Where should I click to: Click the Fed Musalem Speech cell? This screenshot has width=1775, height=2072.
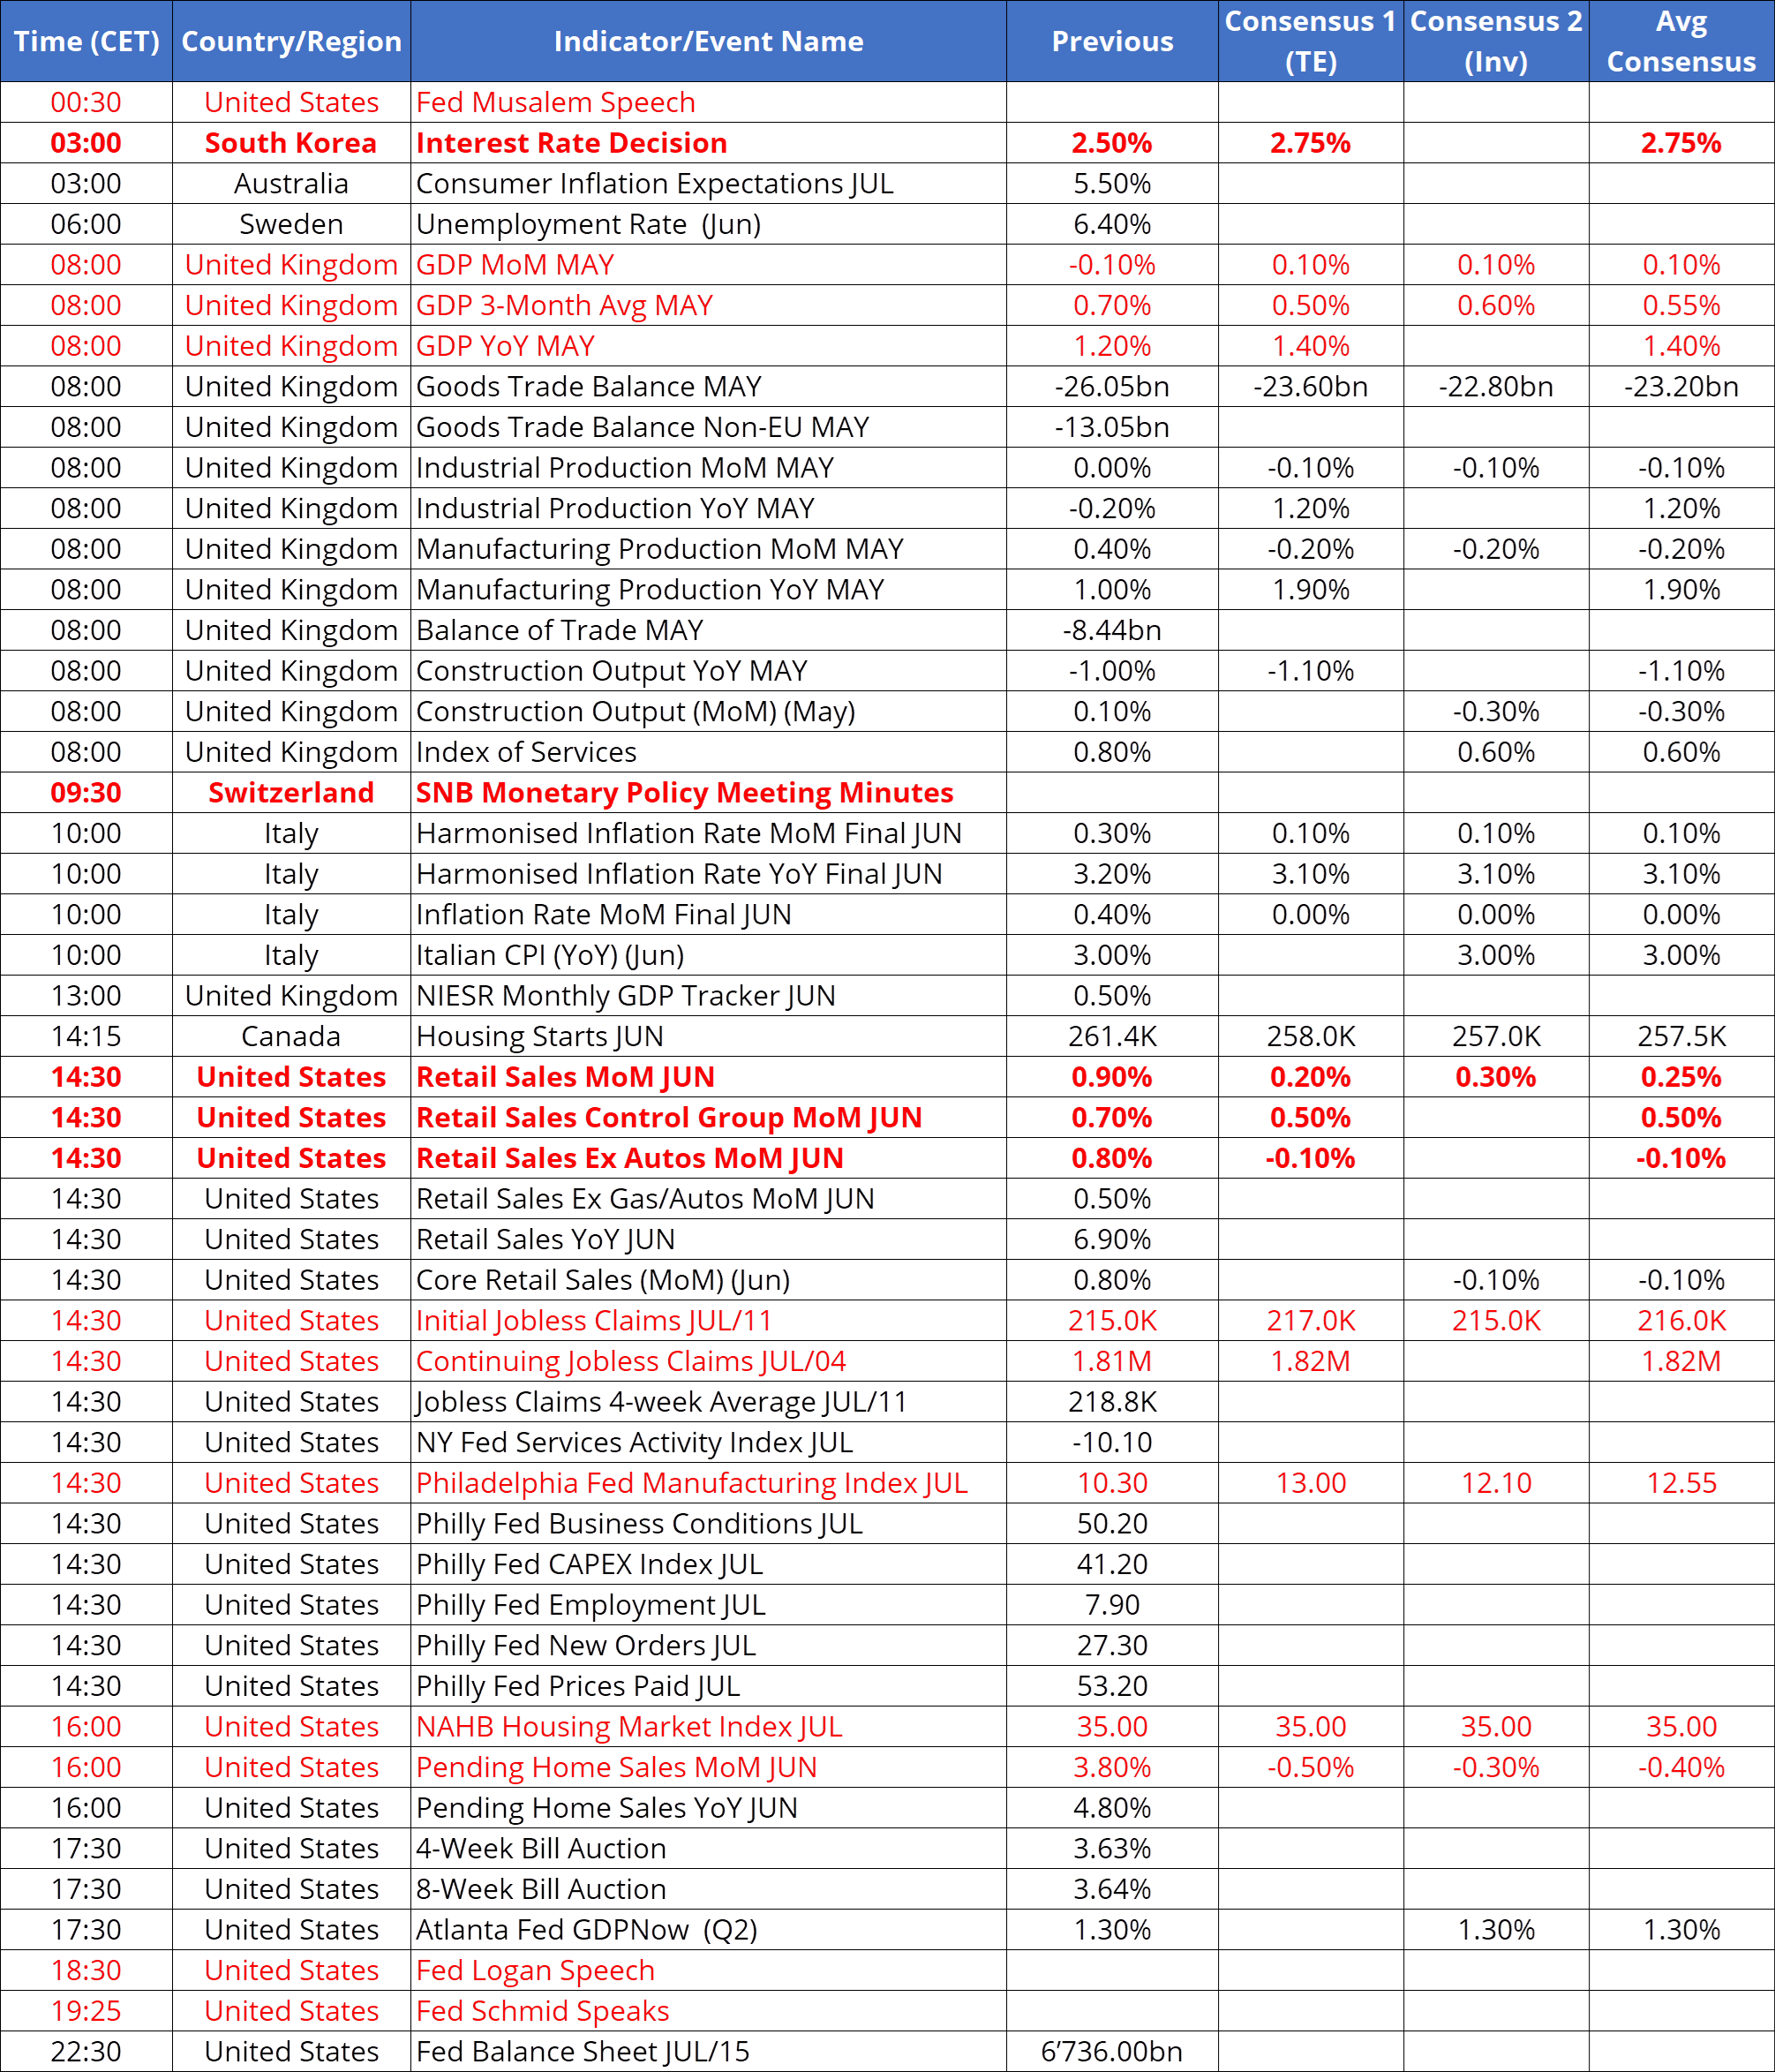(x=708, y=102)
